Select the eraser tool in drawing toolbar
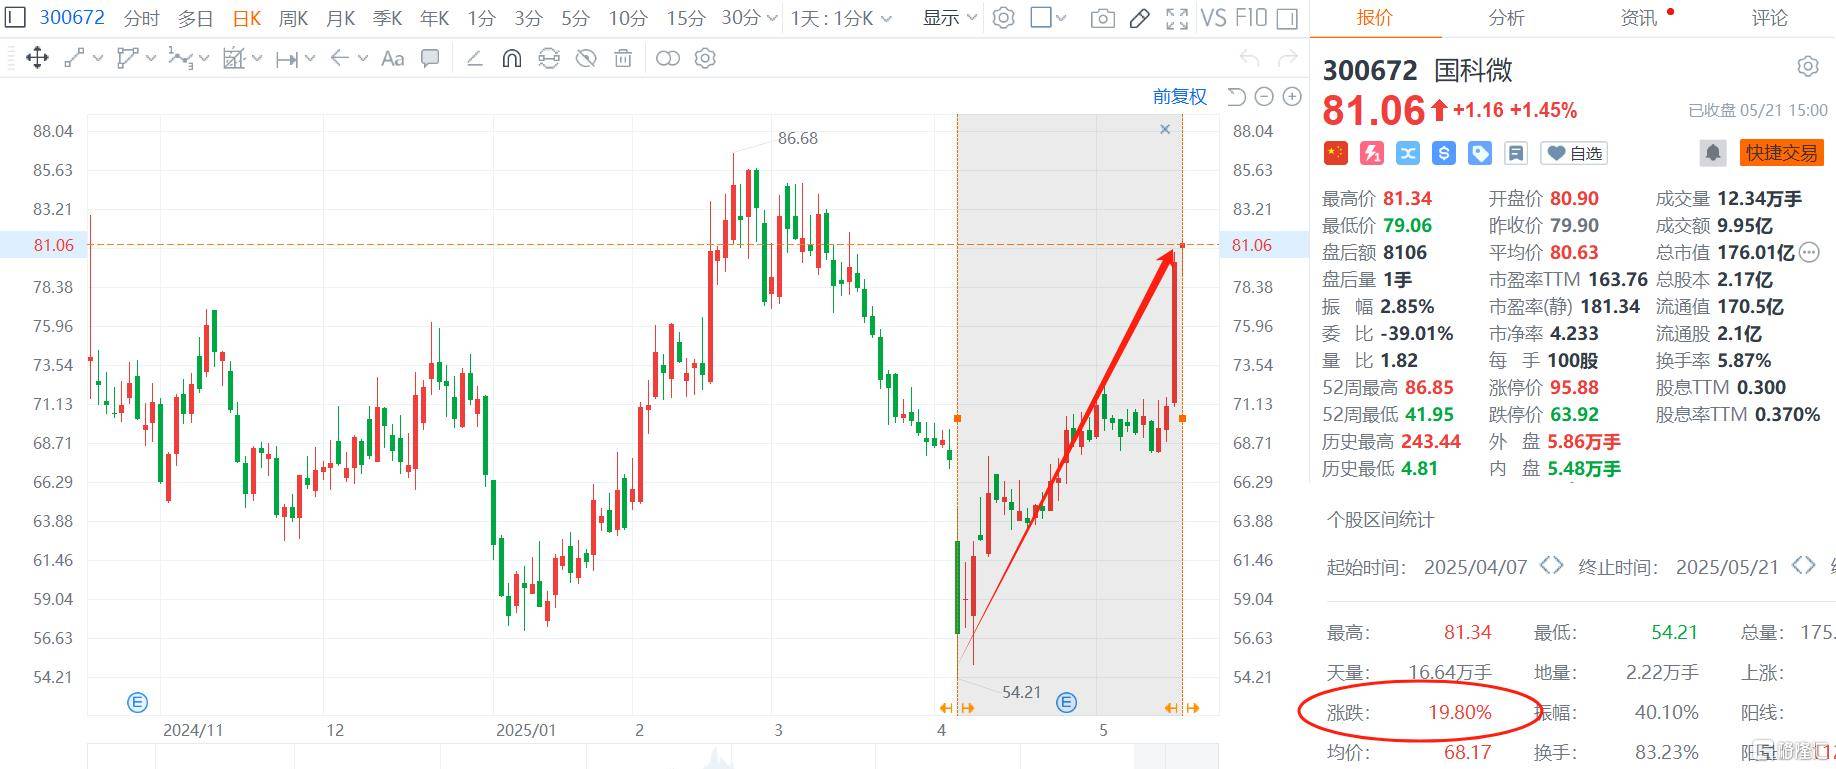Viewport: 1836px width, 769px height. 475,58
